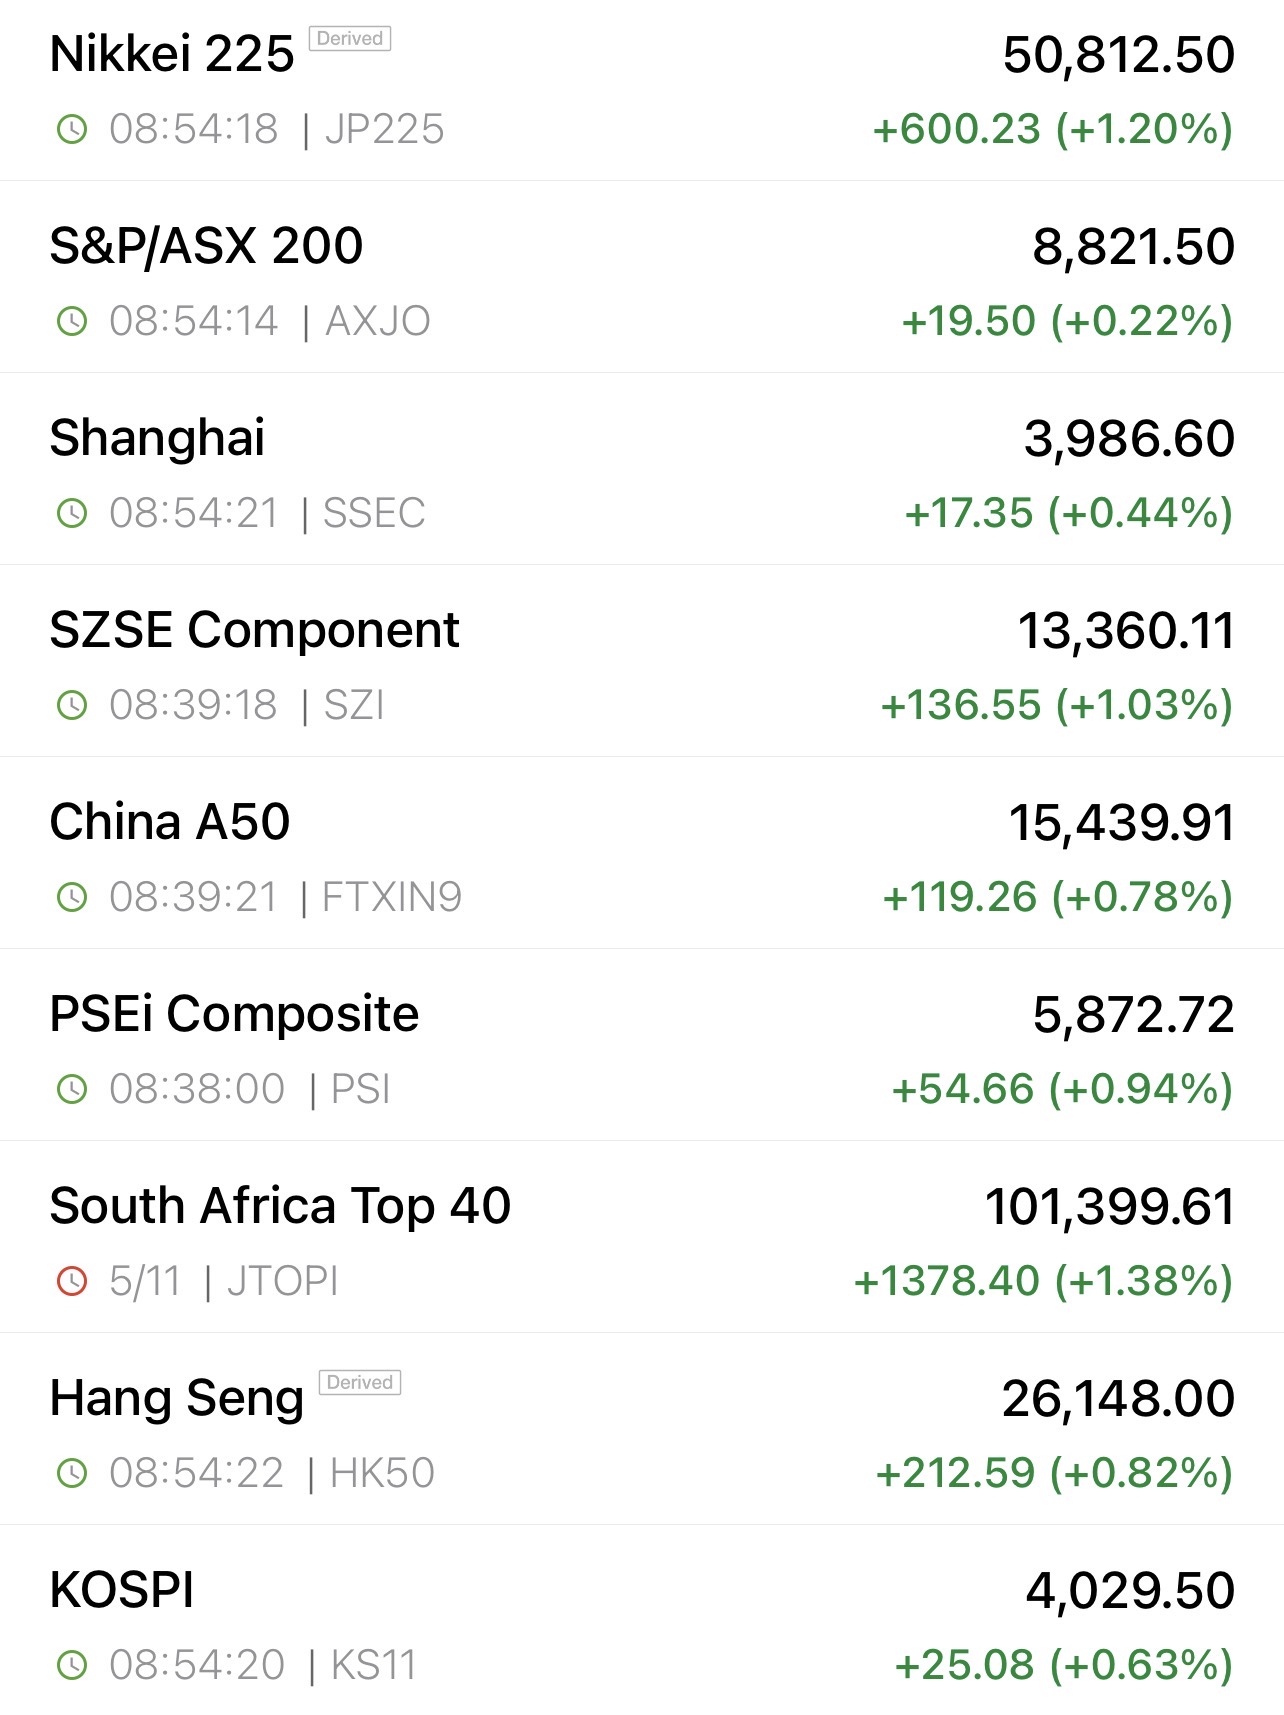Open the KOSPI index title
1284x1715 pixels.
(122, 1590)
